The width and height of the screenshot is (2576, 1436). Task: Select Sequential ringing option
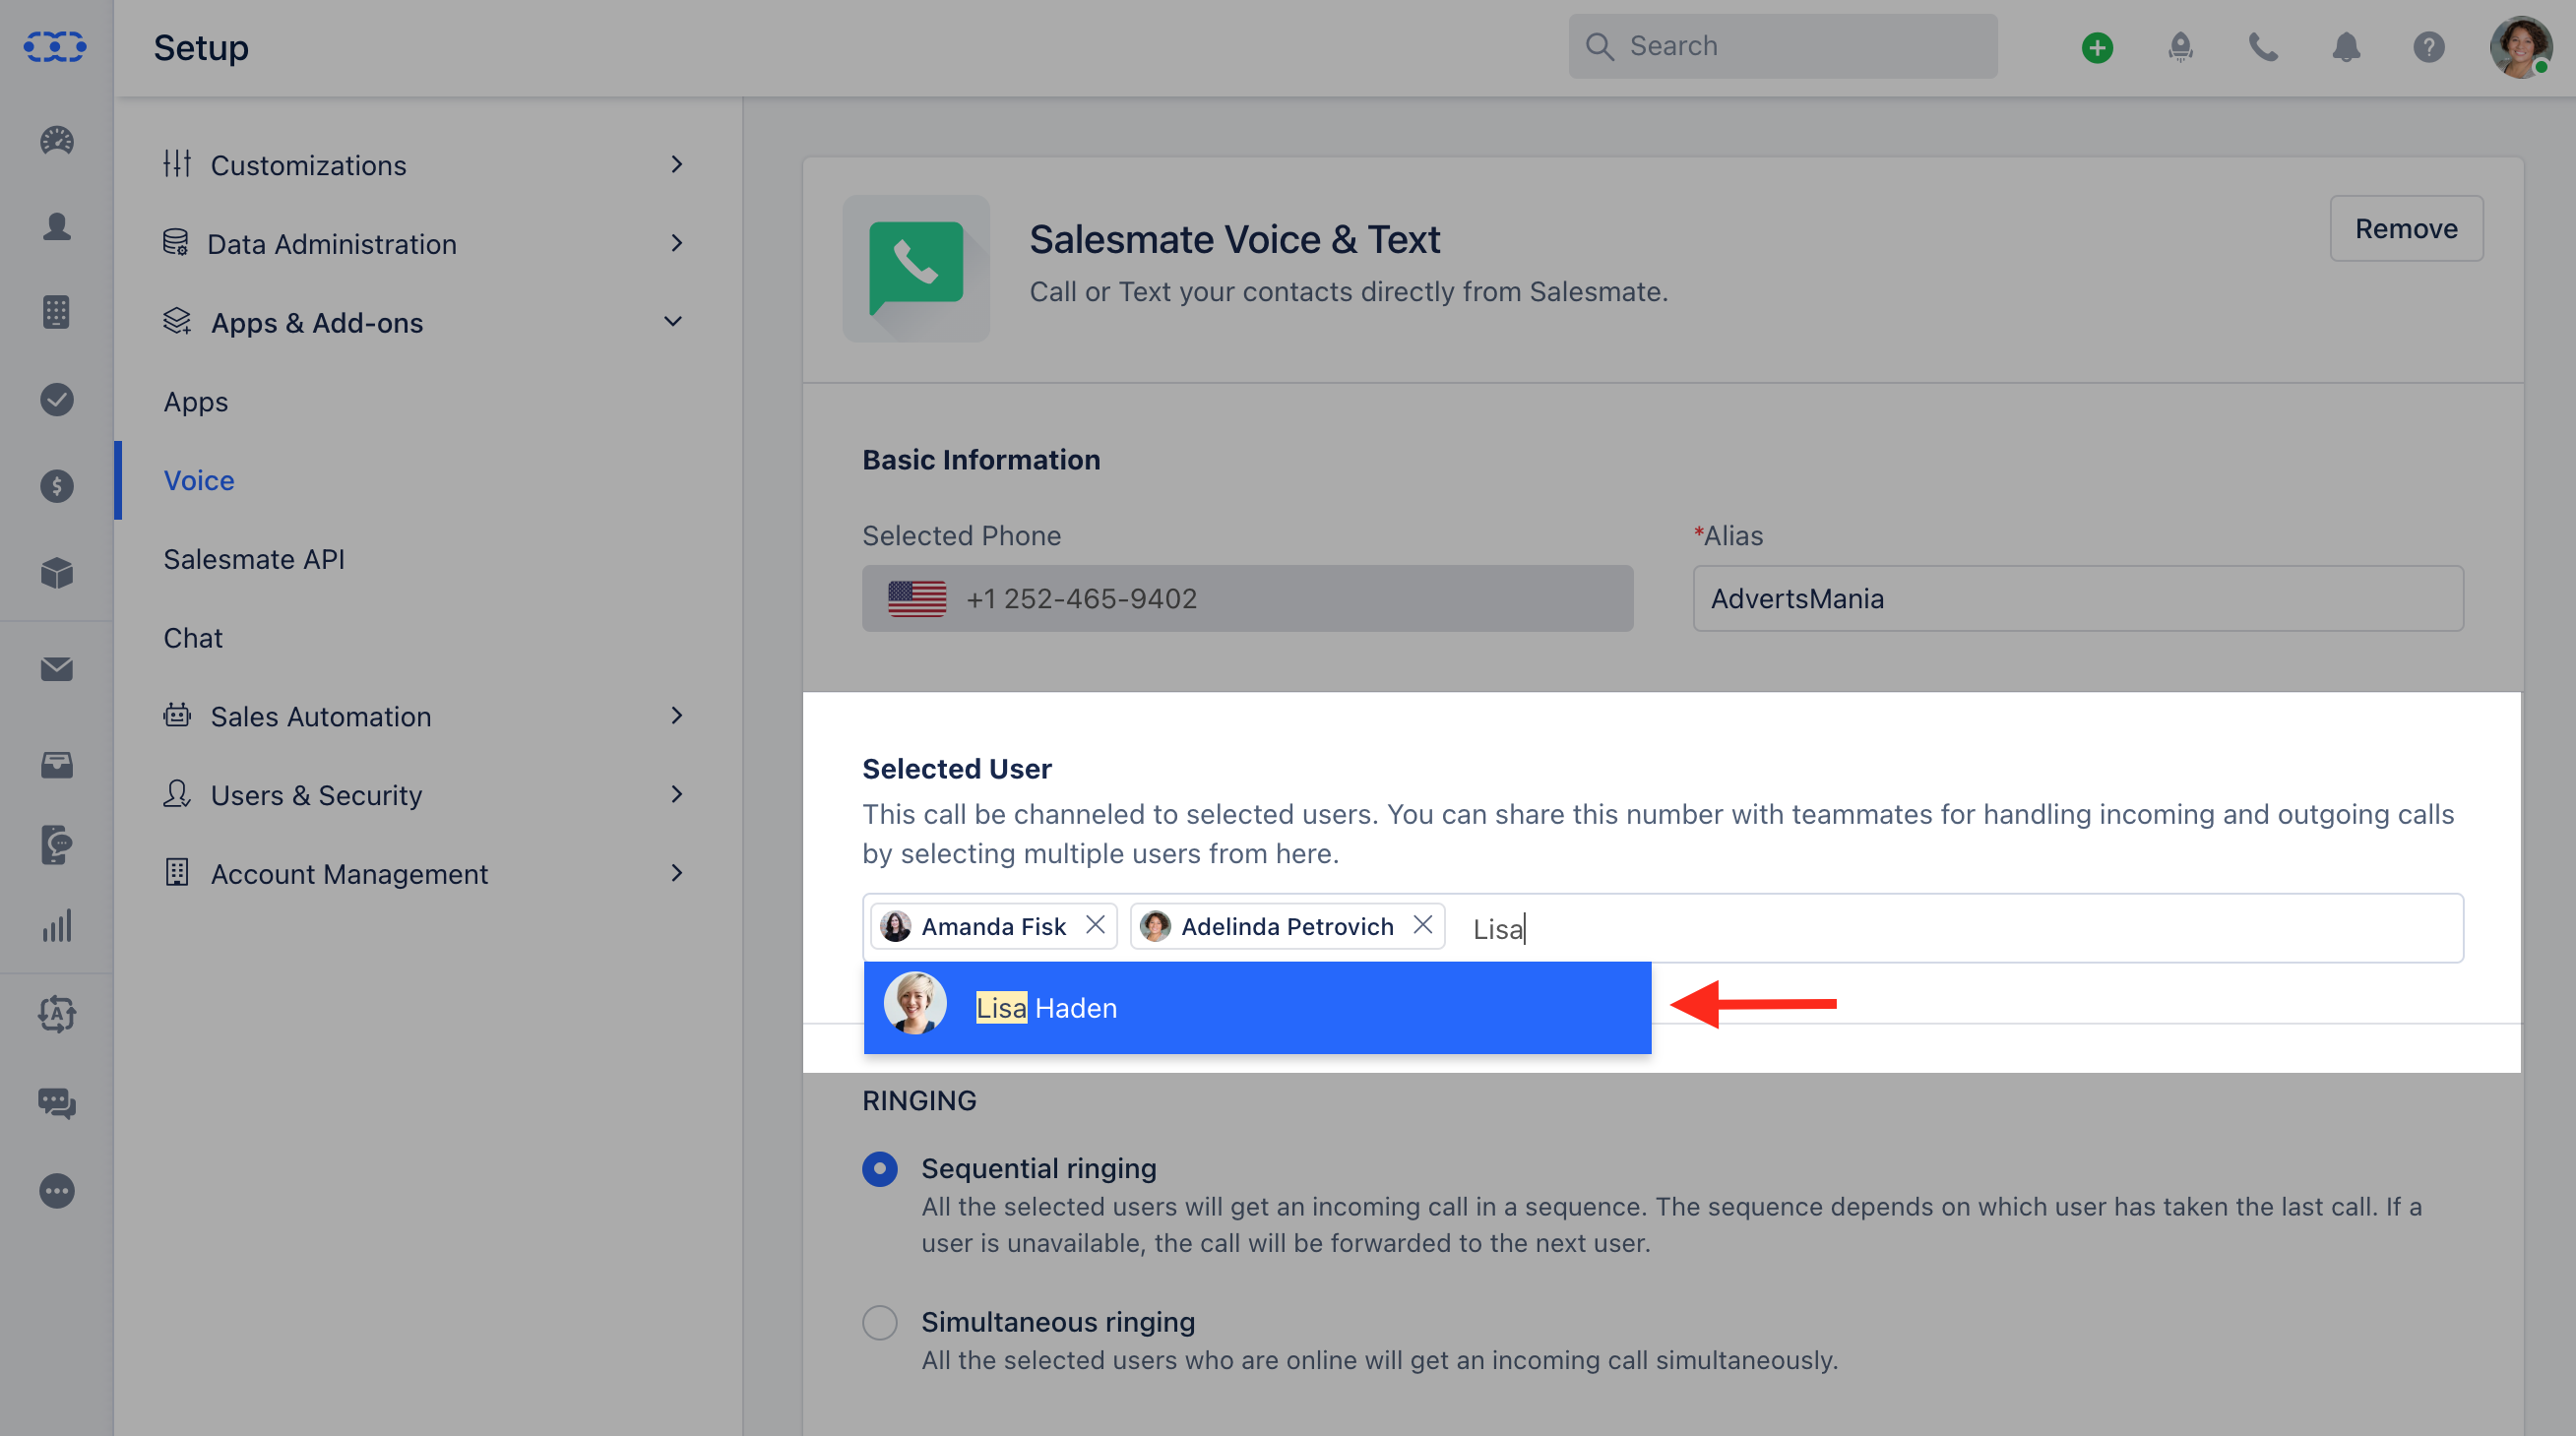[x=880, y=1168]
